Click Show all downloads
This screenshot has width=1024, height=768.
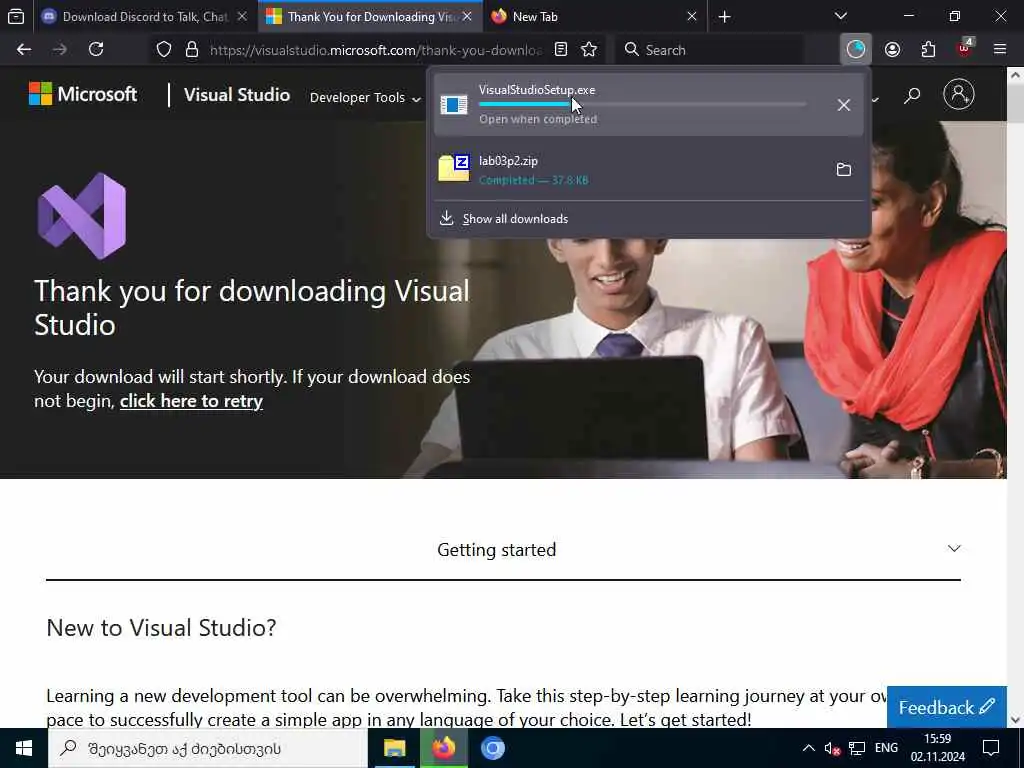tap(515, 219)
